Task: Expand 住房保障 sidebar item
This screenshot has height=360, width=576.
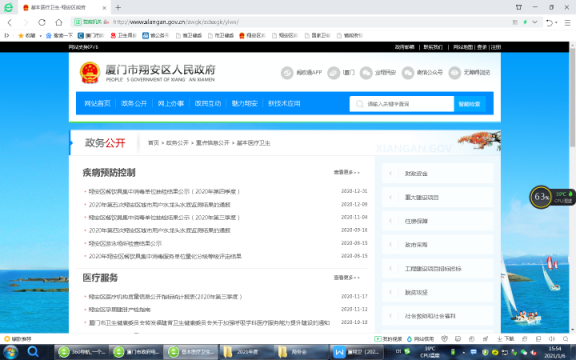Action: click(x=438, y=221)
